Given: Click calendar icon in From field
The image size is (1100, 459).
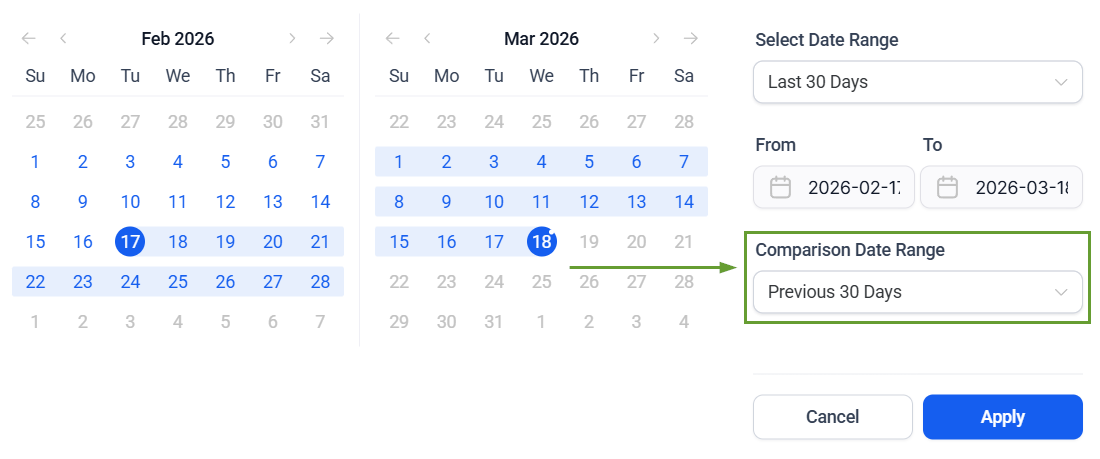Looking at the screenshot, I should pyautogui.click(x=781, y=187).
